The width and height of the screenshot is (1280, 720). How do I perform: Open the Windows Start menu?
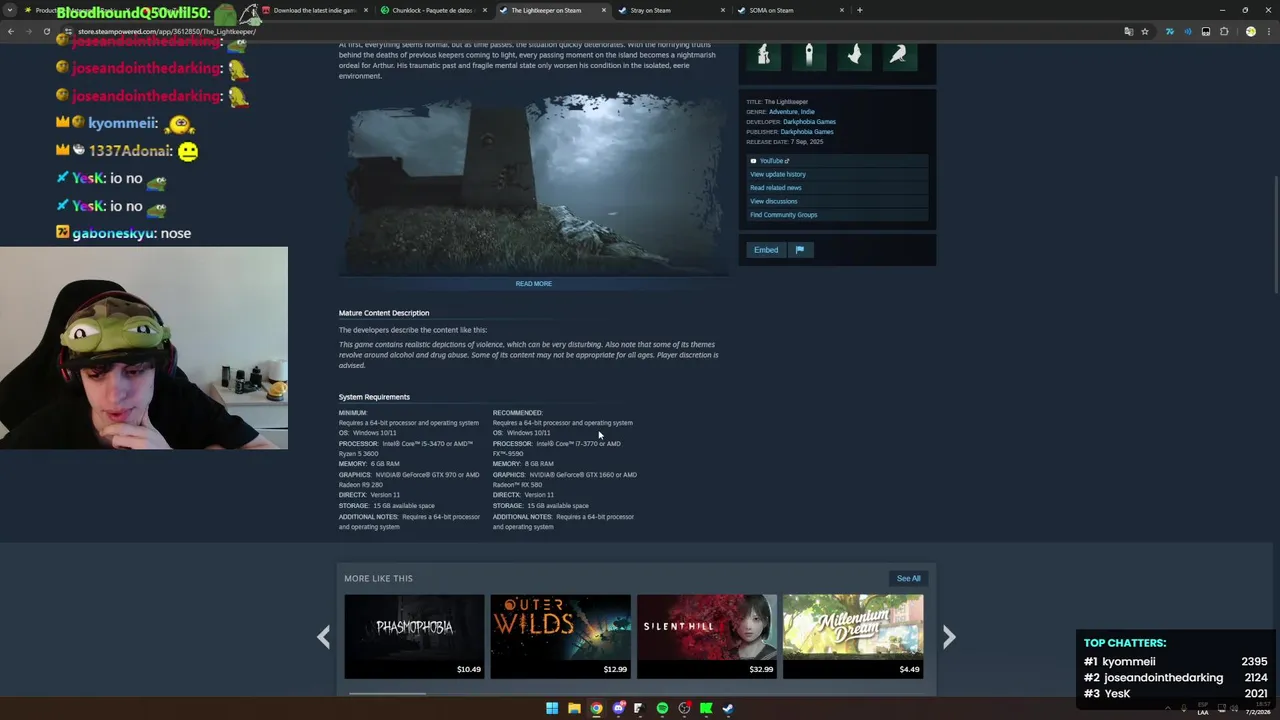tap(552, 708)
